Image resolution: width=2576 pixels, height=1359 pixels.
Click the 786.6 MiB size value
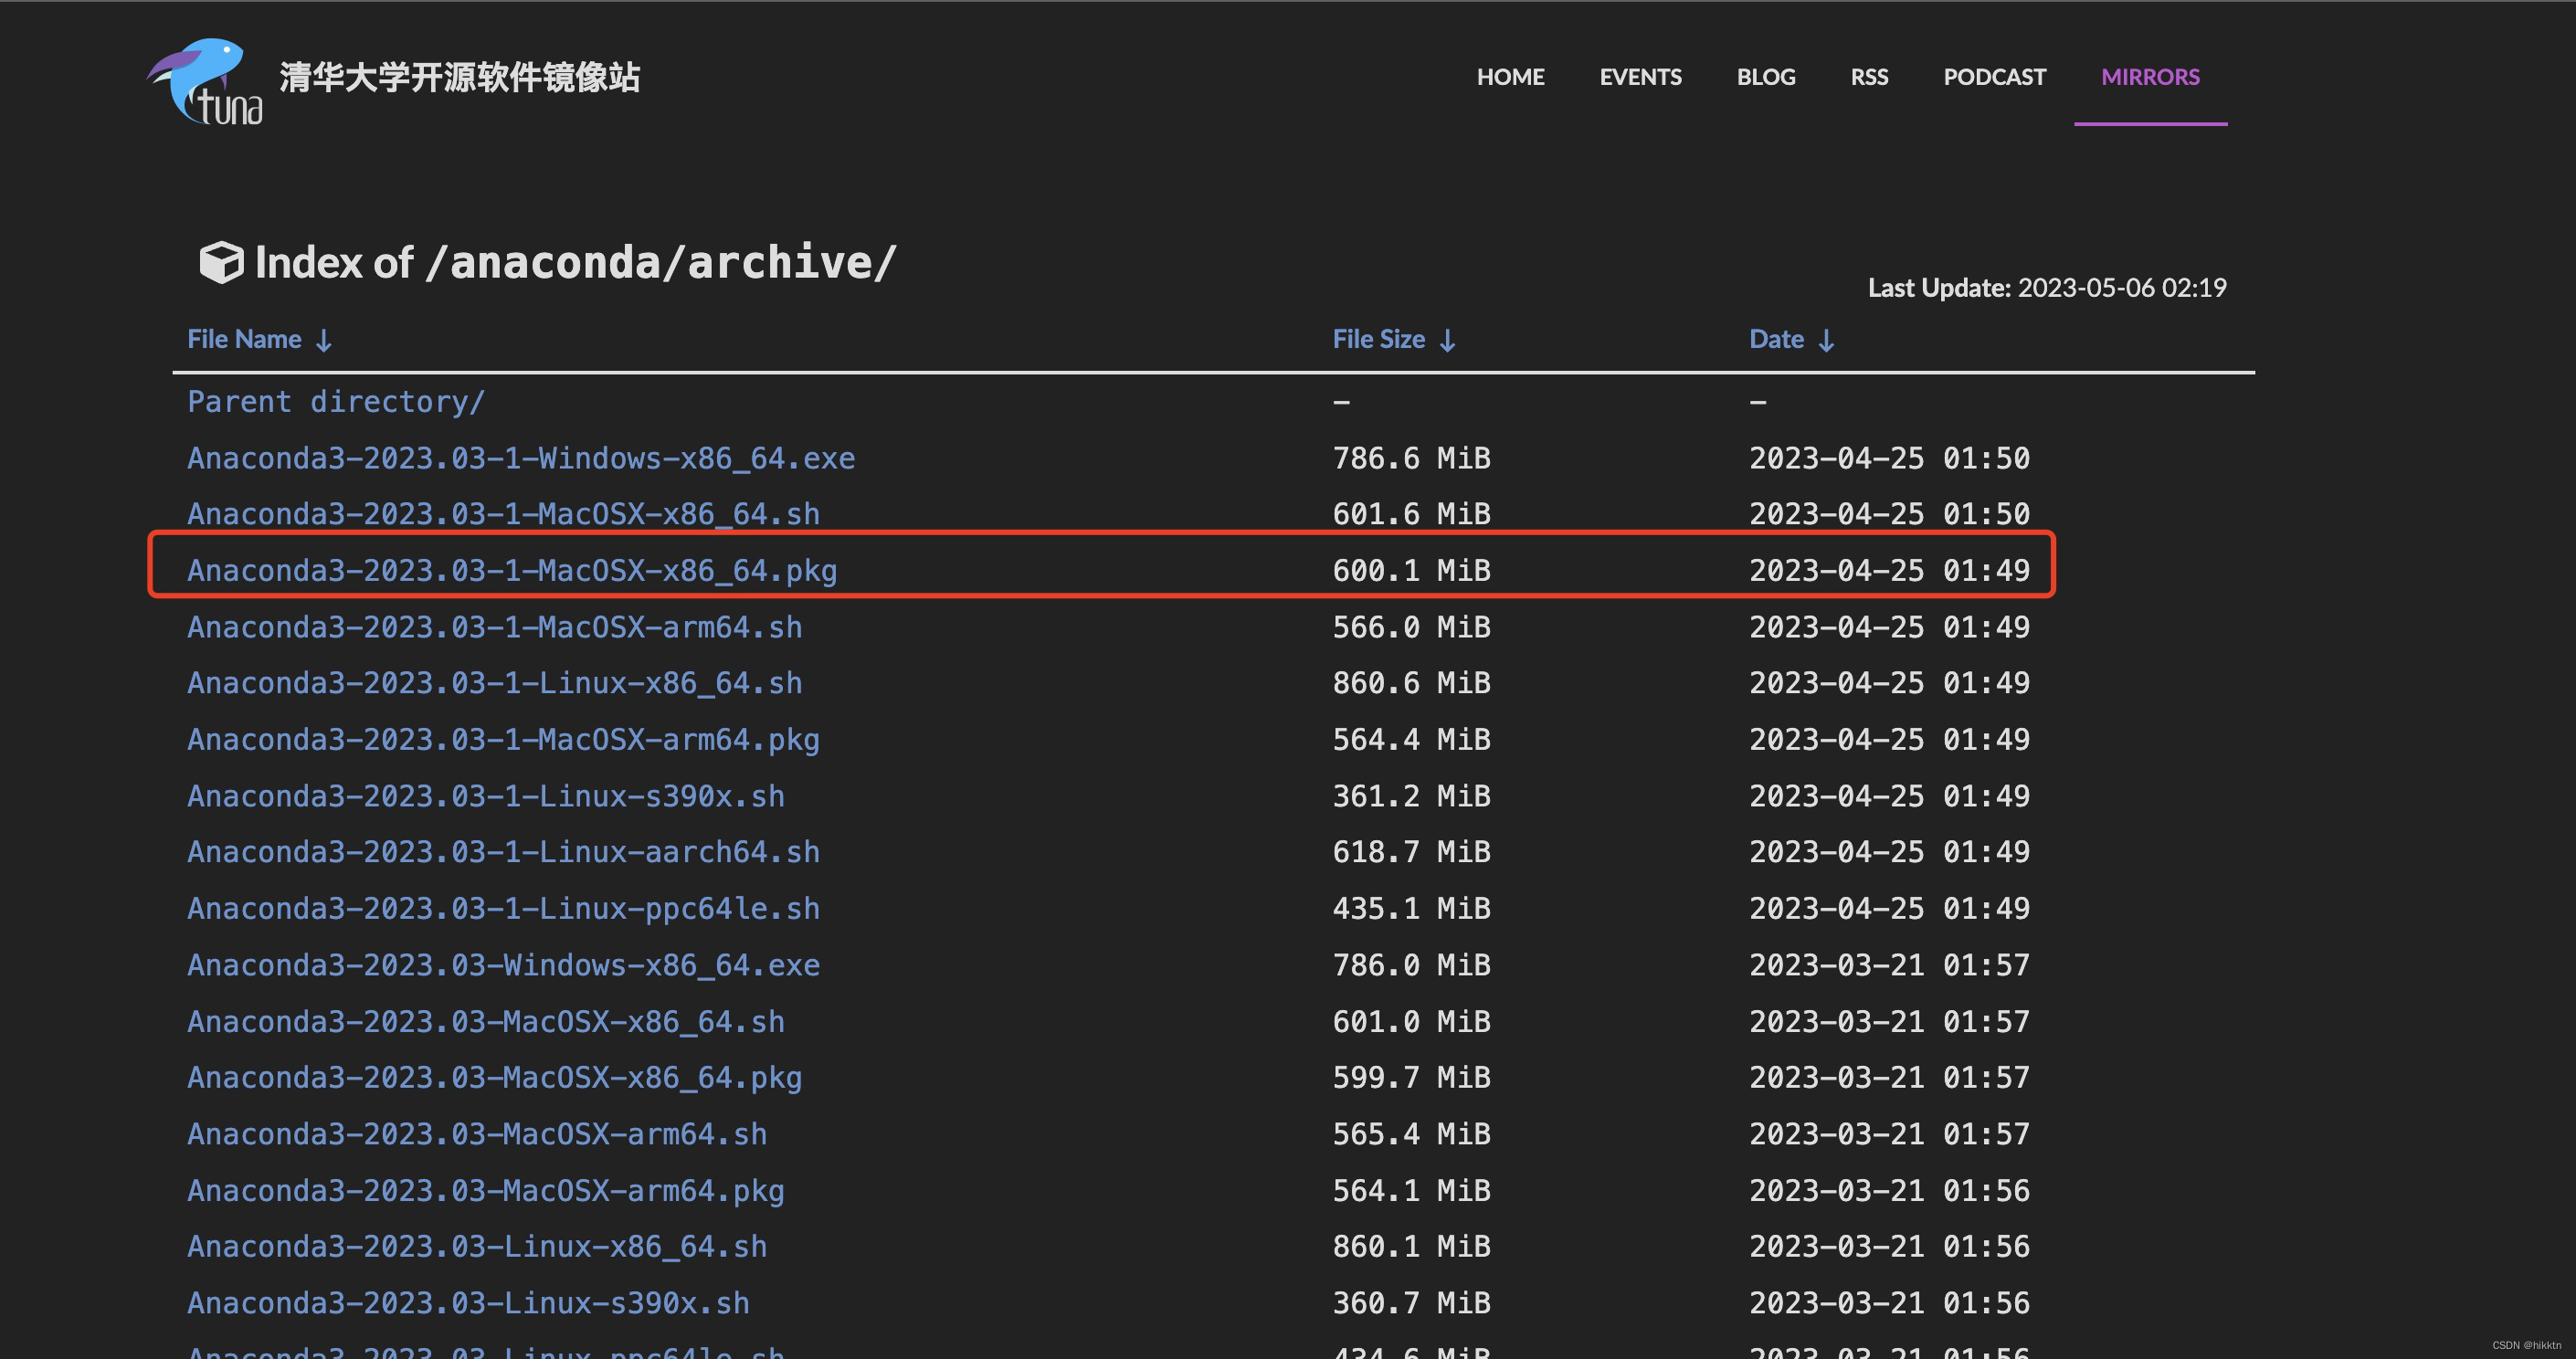coord(1411,458)
